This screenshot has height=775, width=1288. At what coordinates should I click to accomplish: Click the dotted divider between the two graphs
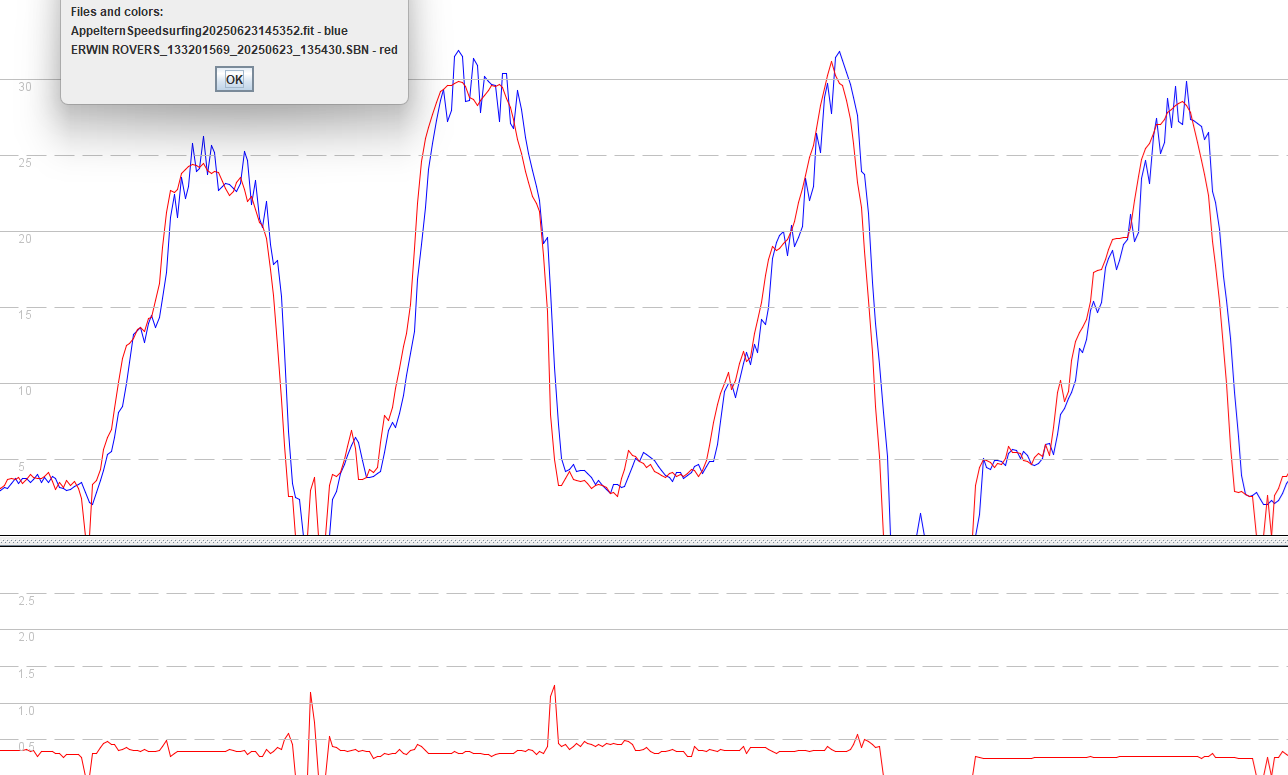pos(644,541)
